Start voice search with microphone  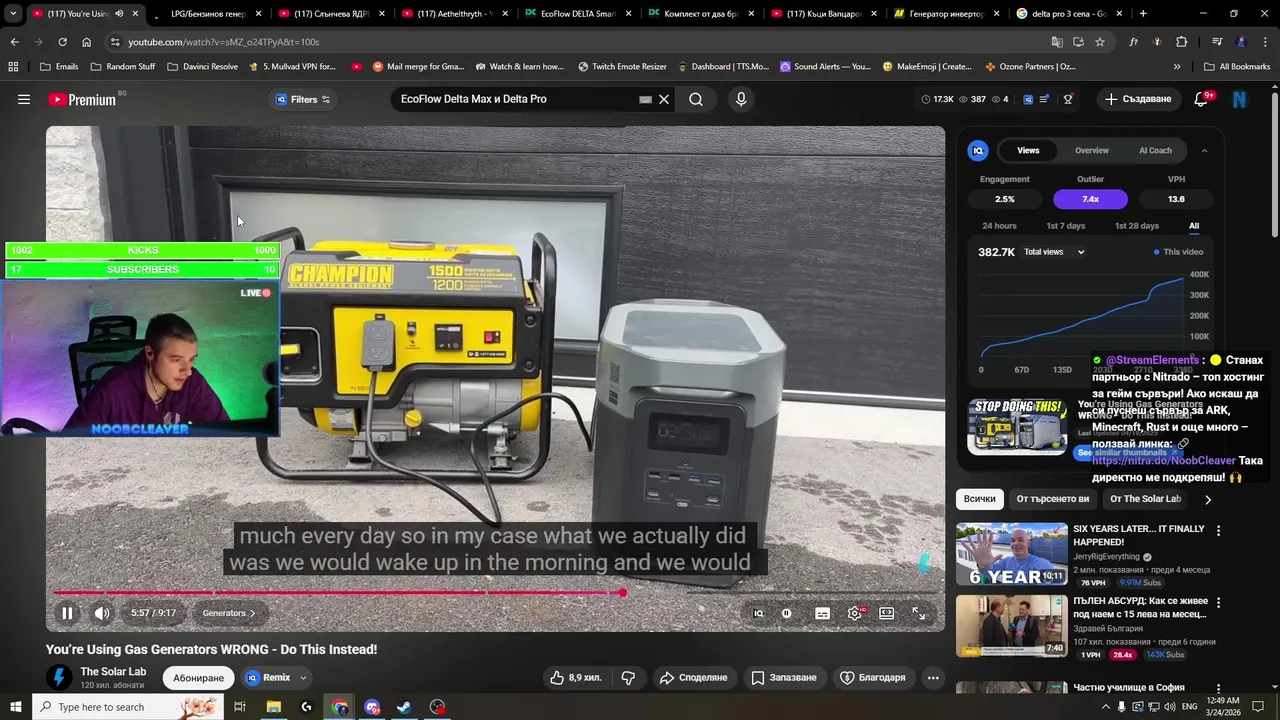point(741,99)
